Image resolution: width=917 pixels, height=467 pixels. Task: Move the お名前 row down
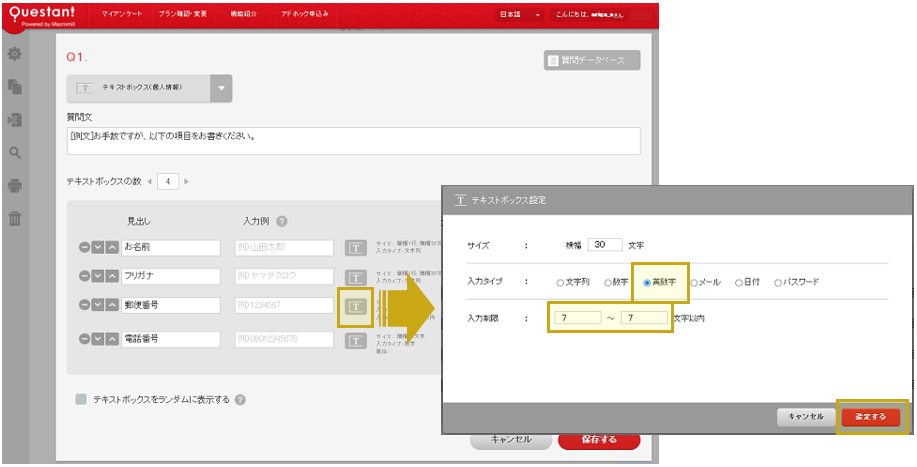point(98,248)
